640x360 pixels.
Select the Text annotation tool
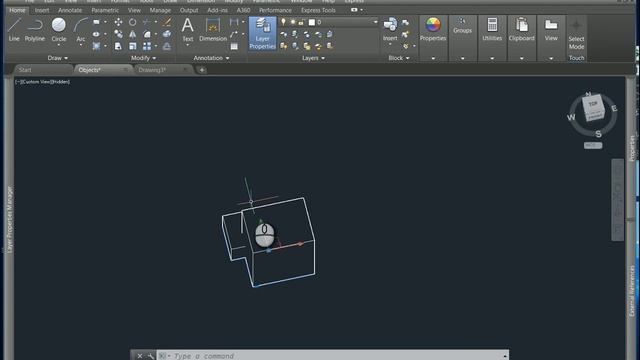tap(187, 30)
